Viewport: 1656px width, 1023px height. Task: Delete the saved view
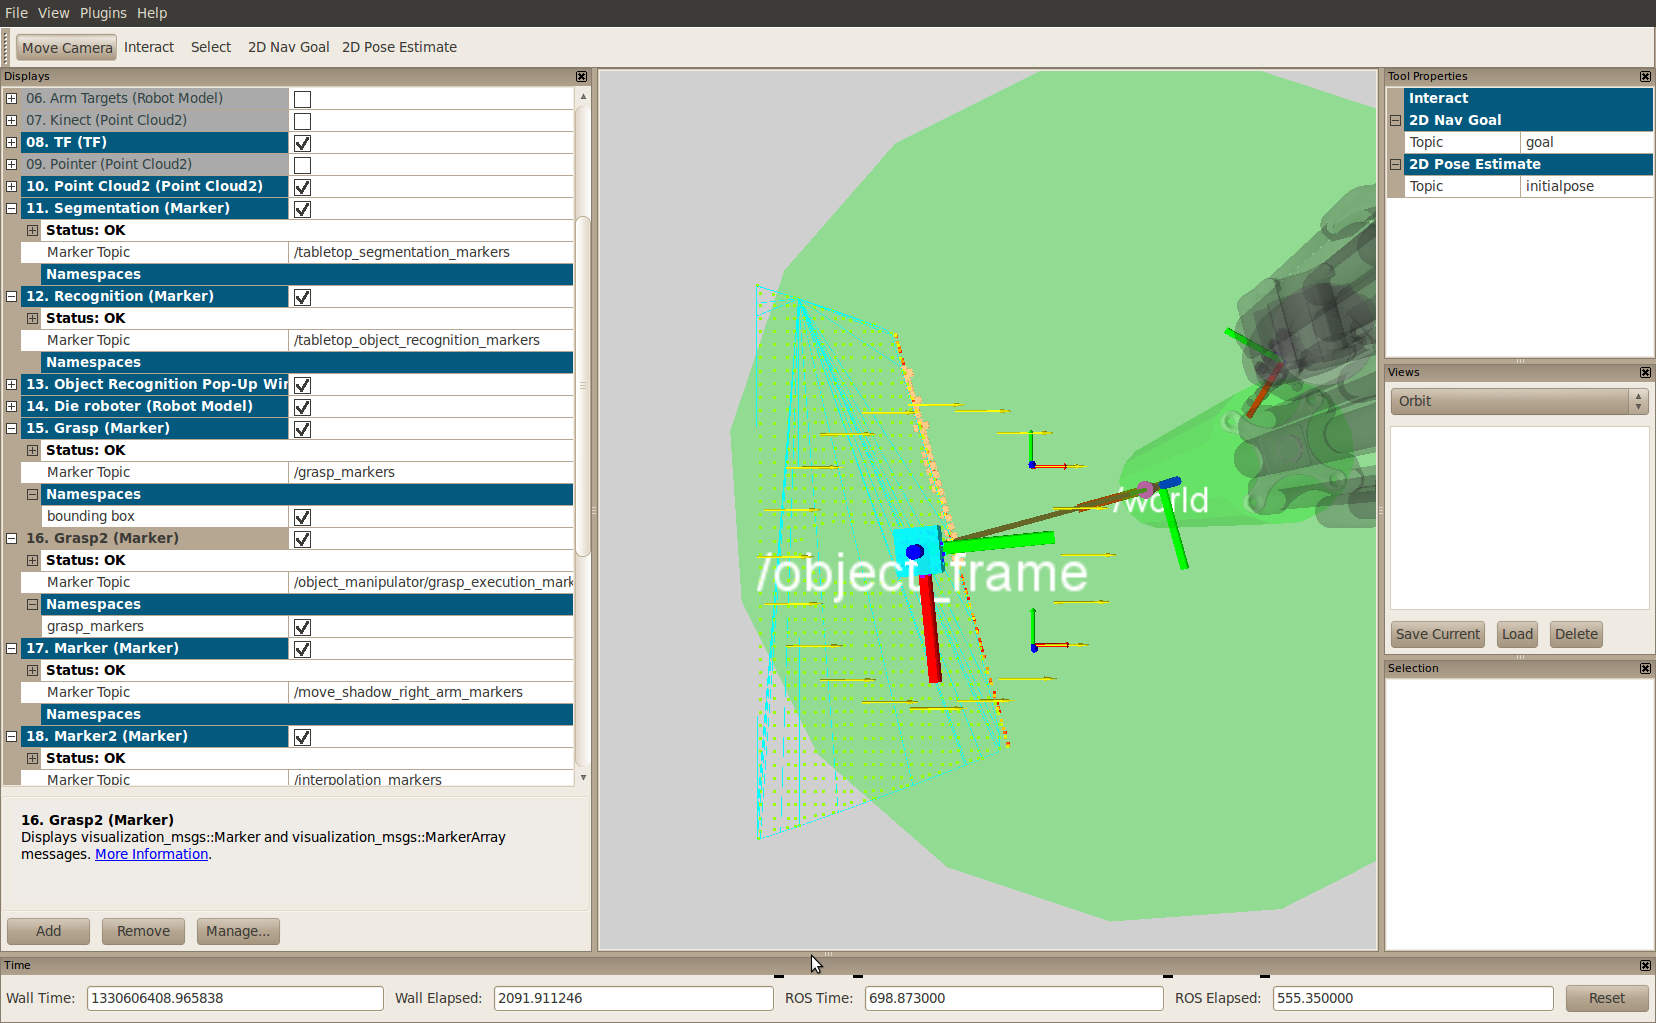click(x=1576, y=634)
